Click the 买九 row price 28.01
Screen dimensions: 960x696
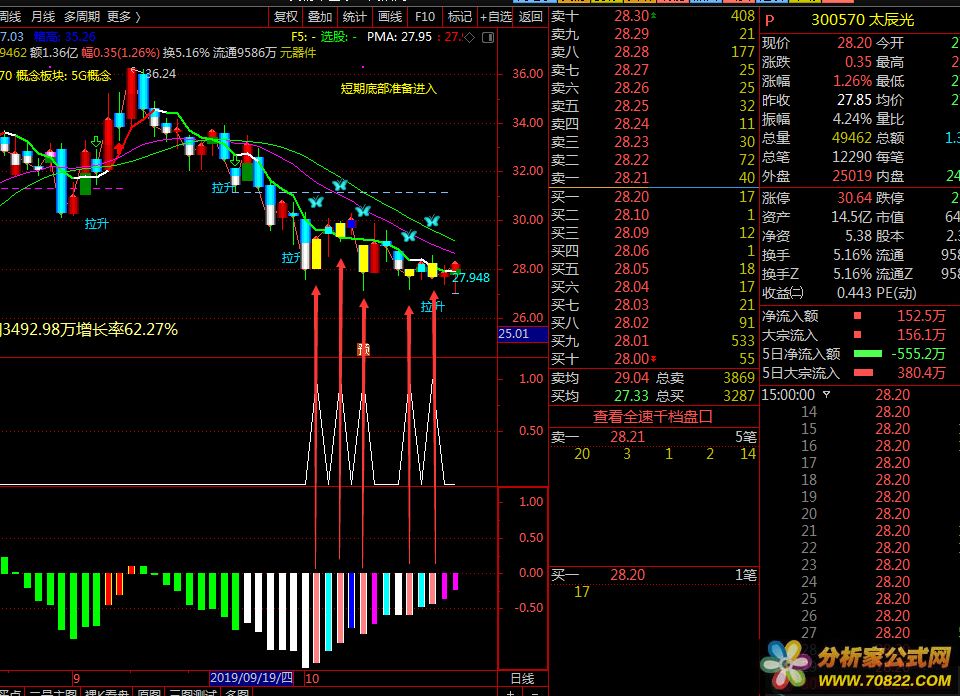click(631, 340)
